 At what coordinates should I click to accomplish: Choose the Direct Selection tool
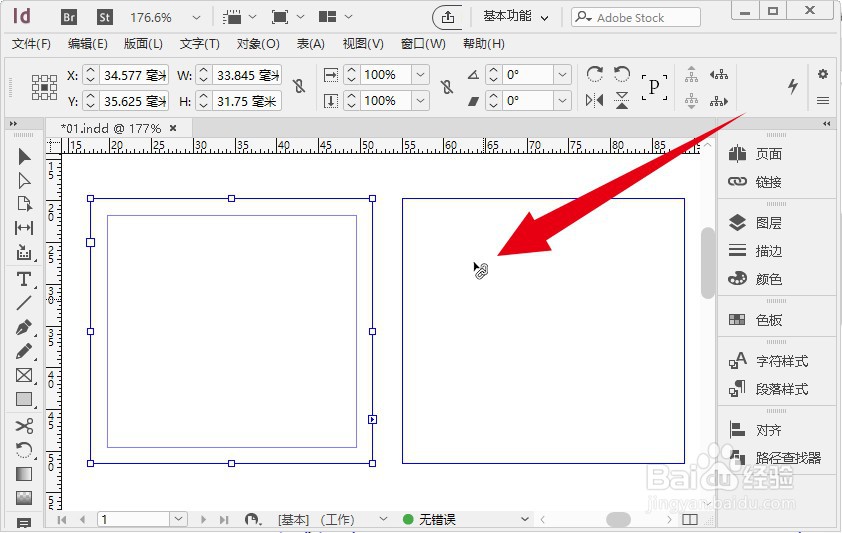pos(24,180)
